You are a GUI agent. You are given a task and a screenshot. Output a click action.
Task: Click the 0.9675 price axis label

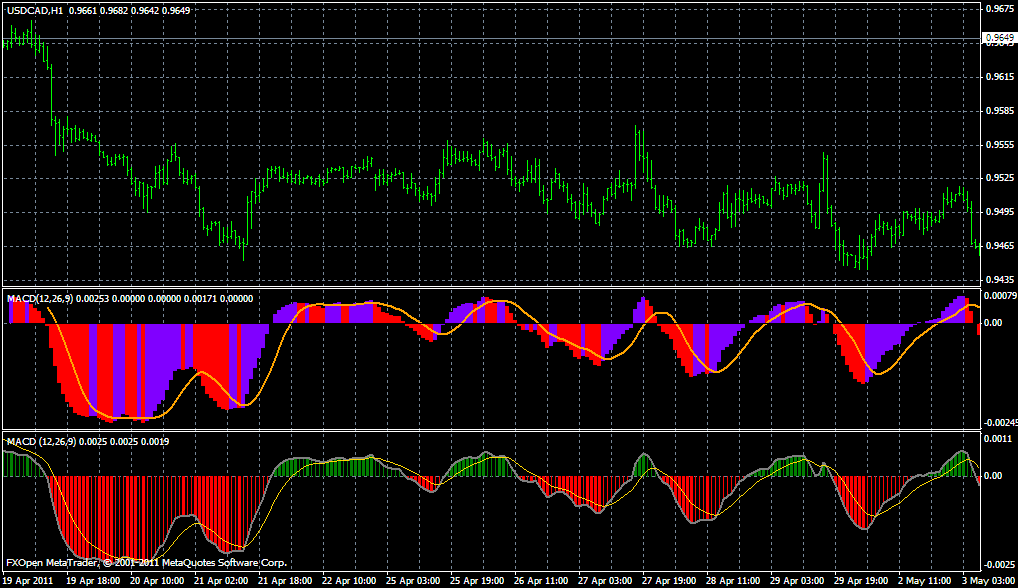pyautogui.click(x=1000, y=9)
